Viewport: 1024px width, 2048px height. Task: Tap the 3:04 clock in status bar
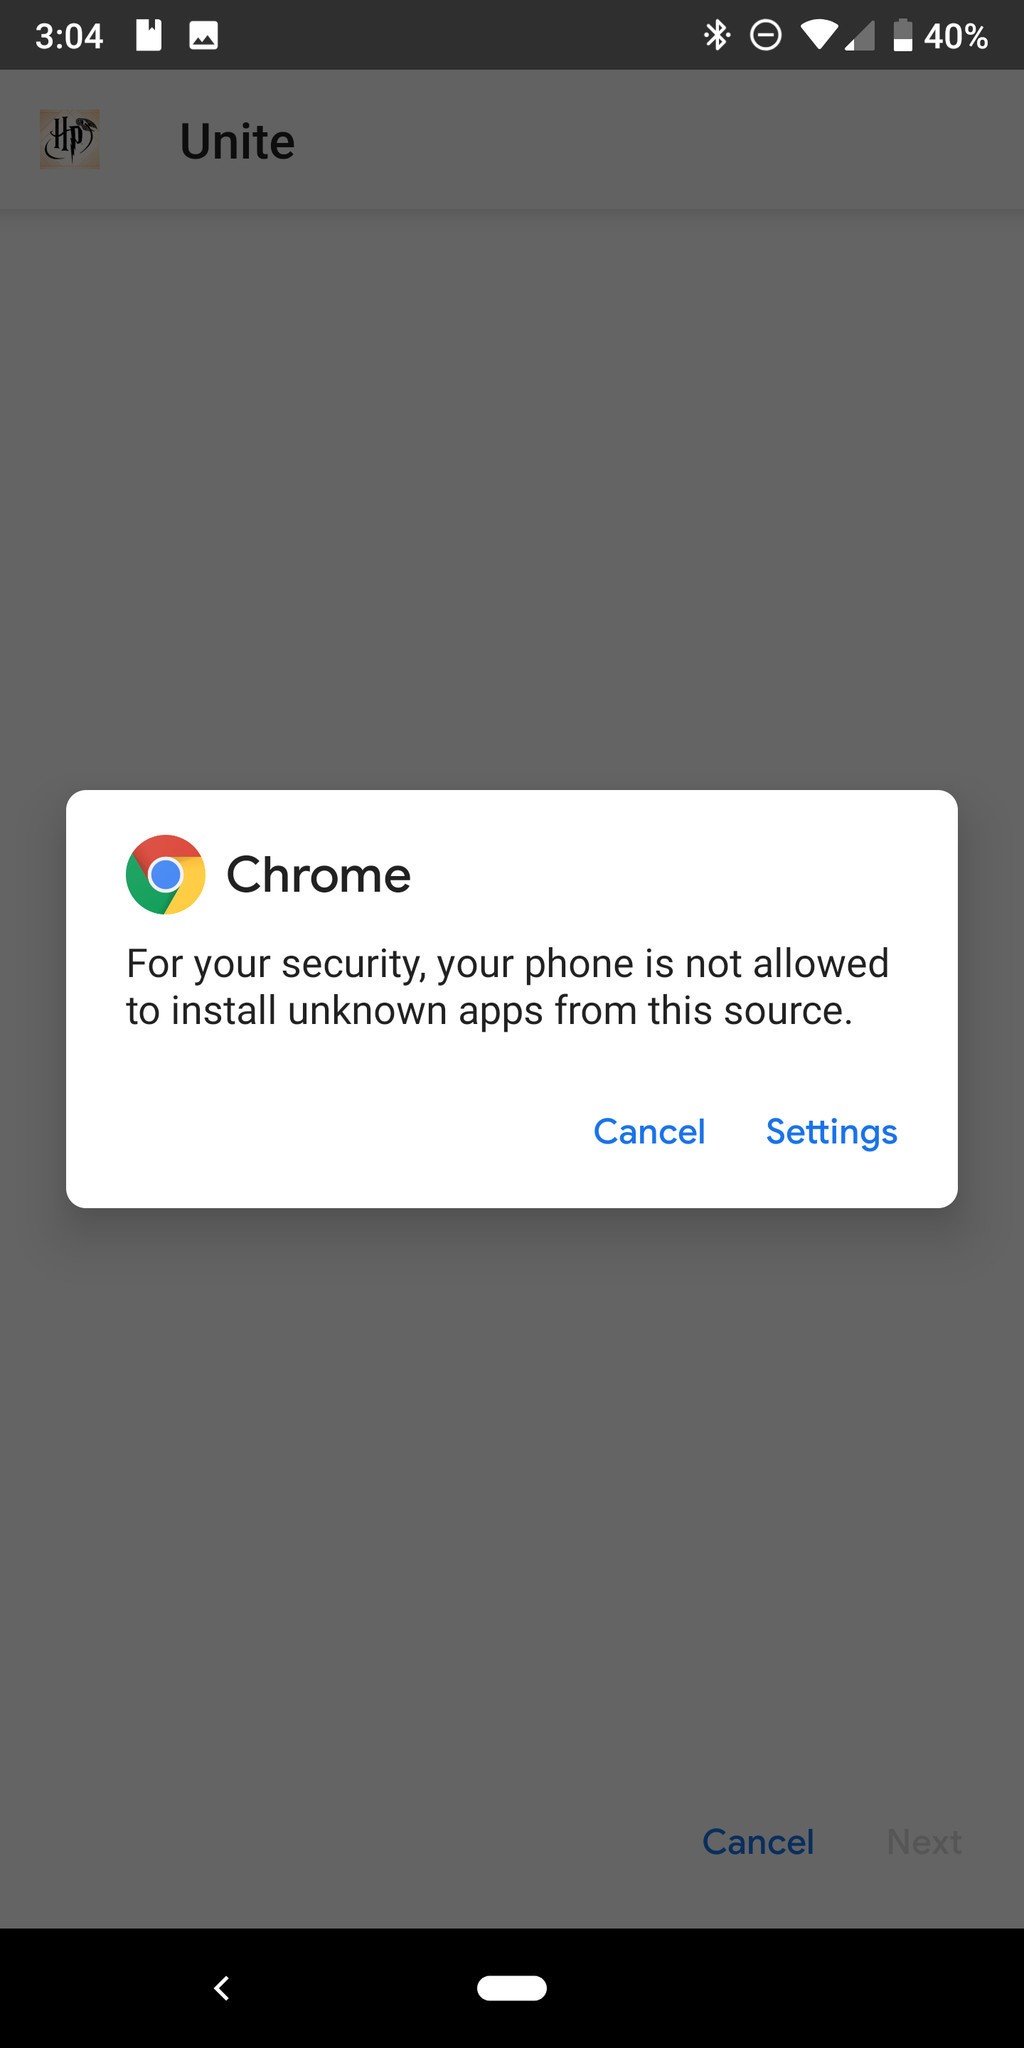(x=69, y=36)
